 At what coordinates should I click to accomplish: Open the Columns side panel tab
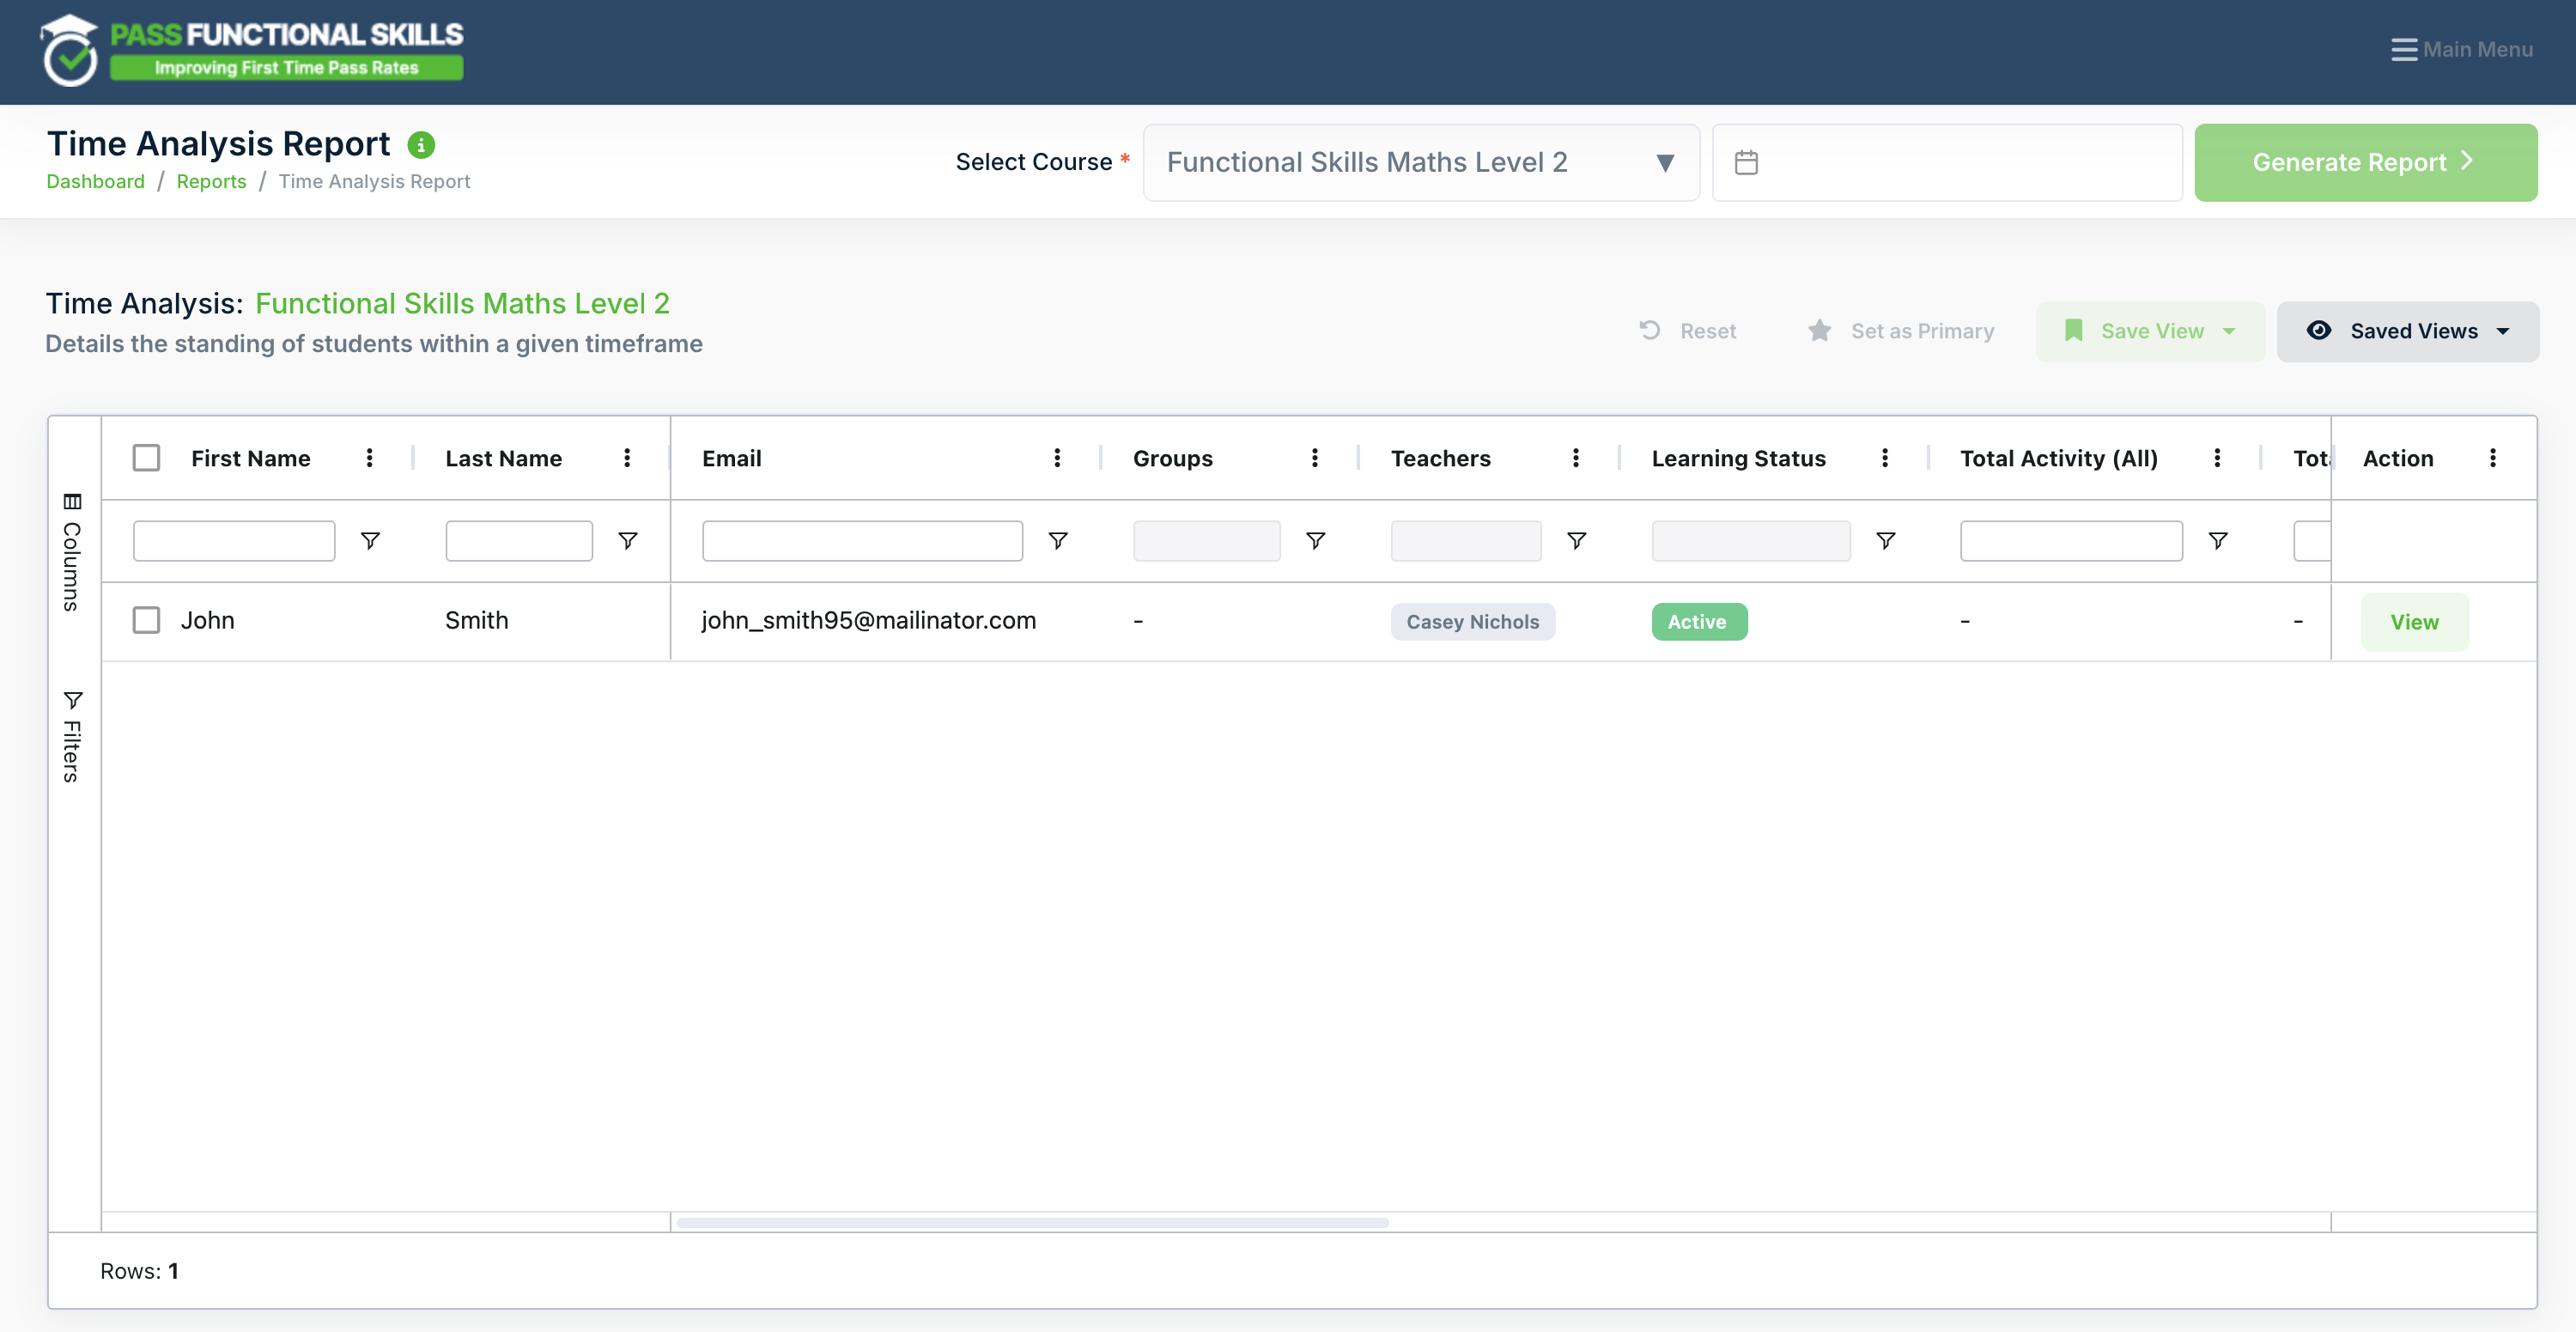pyautogui.click(x=72, y=552)
